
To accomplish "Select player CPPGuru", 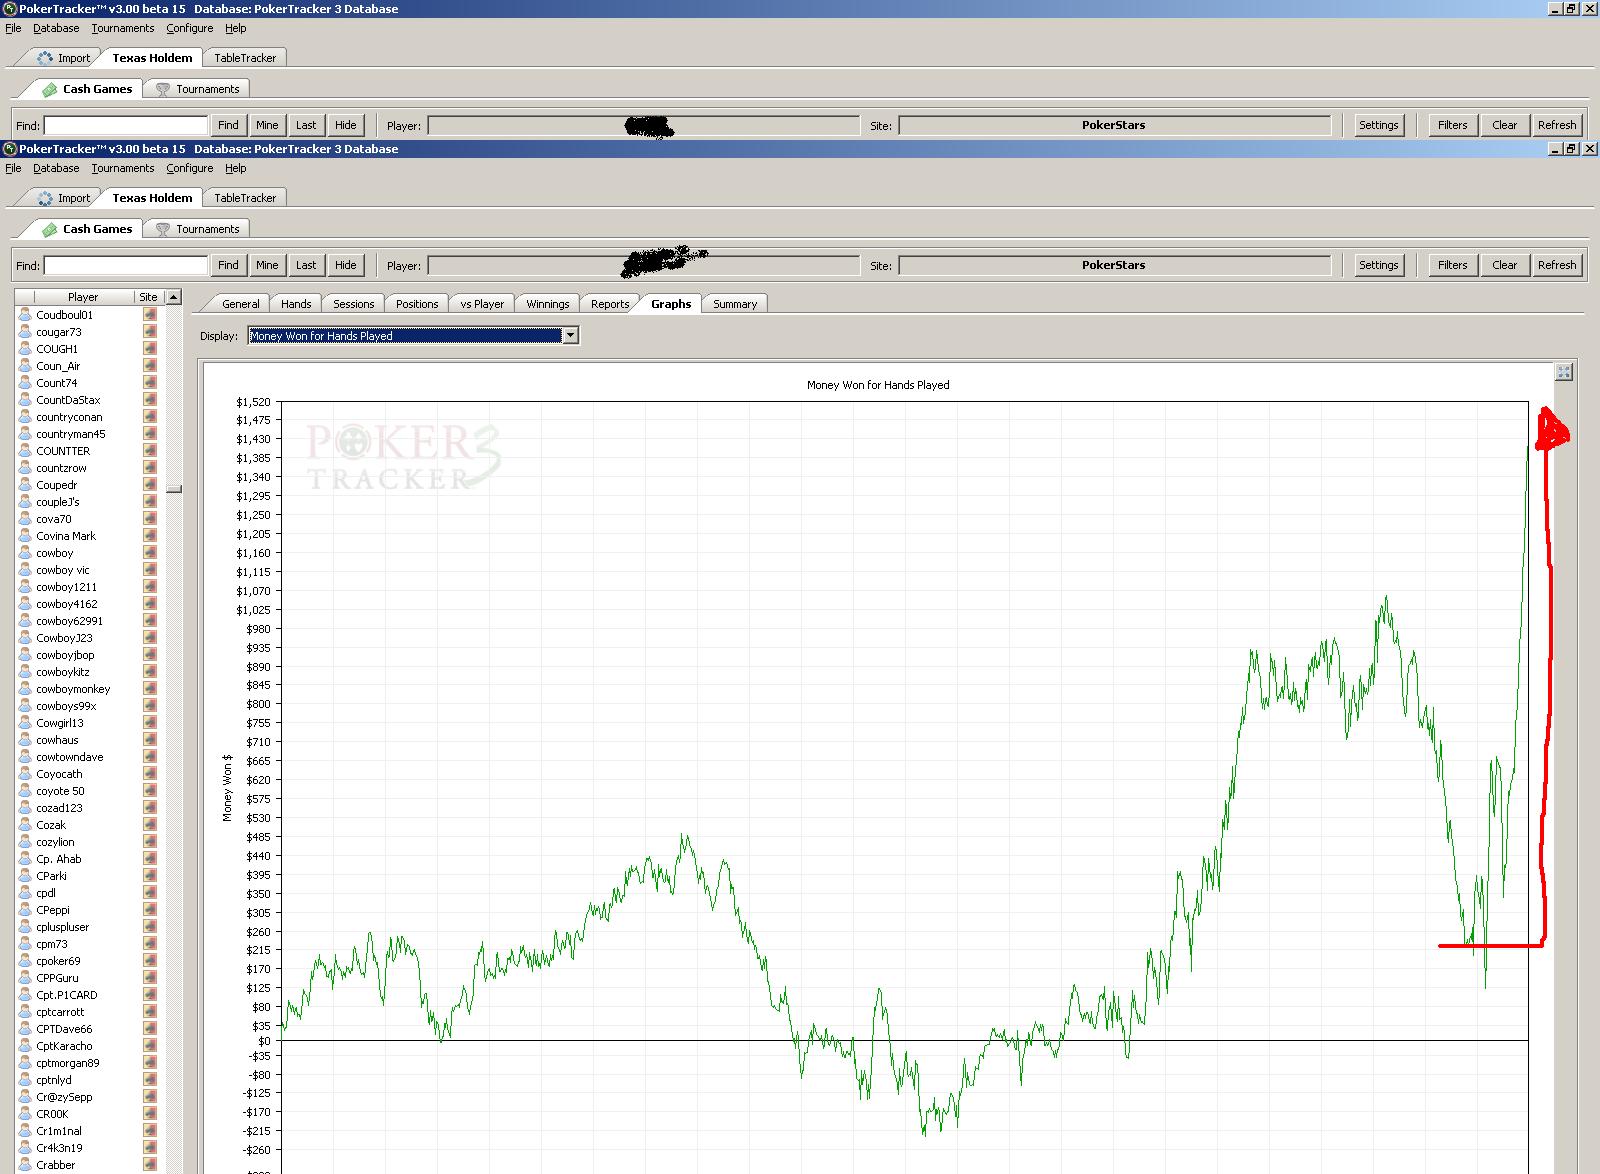I will [x=57, y=978].
